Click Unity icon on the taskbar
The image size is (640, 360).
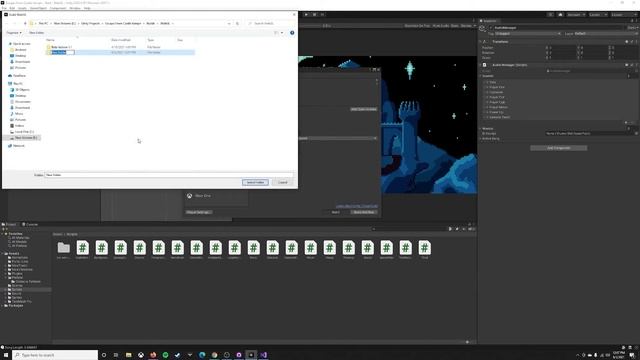tap(251, 355)
